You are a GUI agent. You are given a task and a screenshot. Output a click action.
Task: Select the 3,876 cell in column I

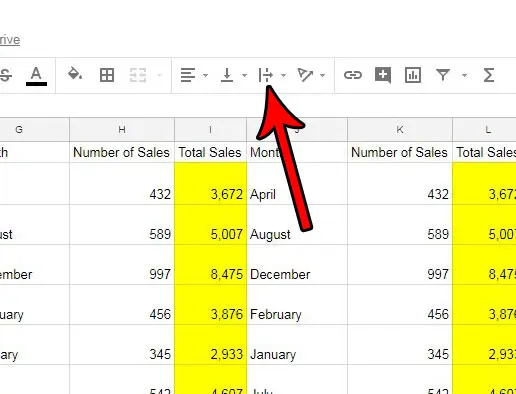point(210,305)
